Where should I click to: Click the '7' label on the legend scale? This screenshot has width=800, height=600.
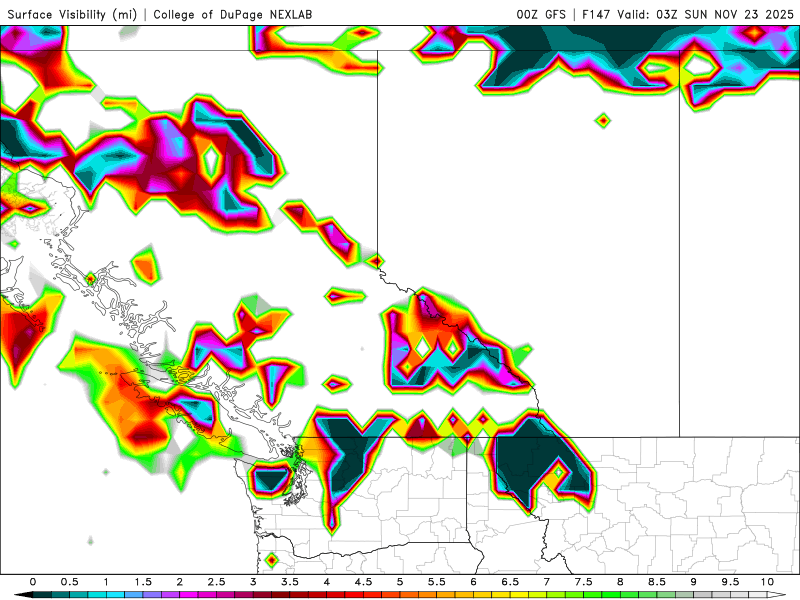click(547, 582)
